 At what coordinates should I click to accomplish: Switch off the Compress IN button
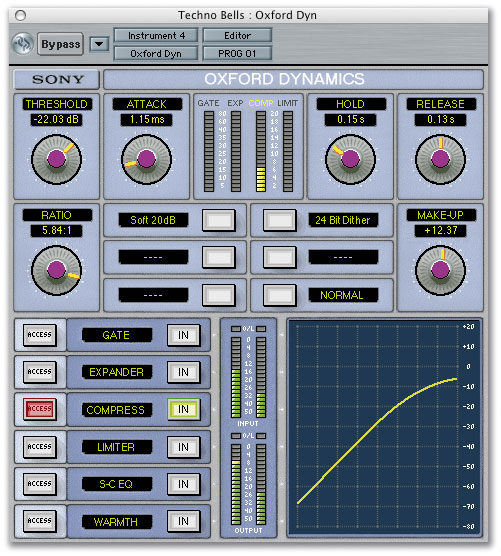[183, 410]
